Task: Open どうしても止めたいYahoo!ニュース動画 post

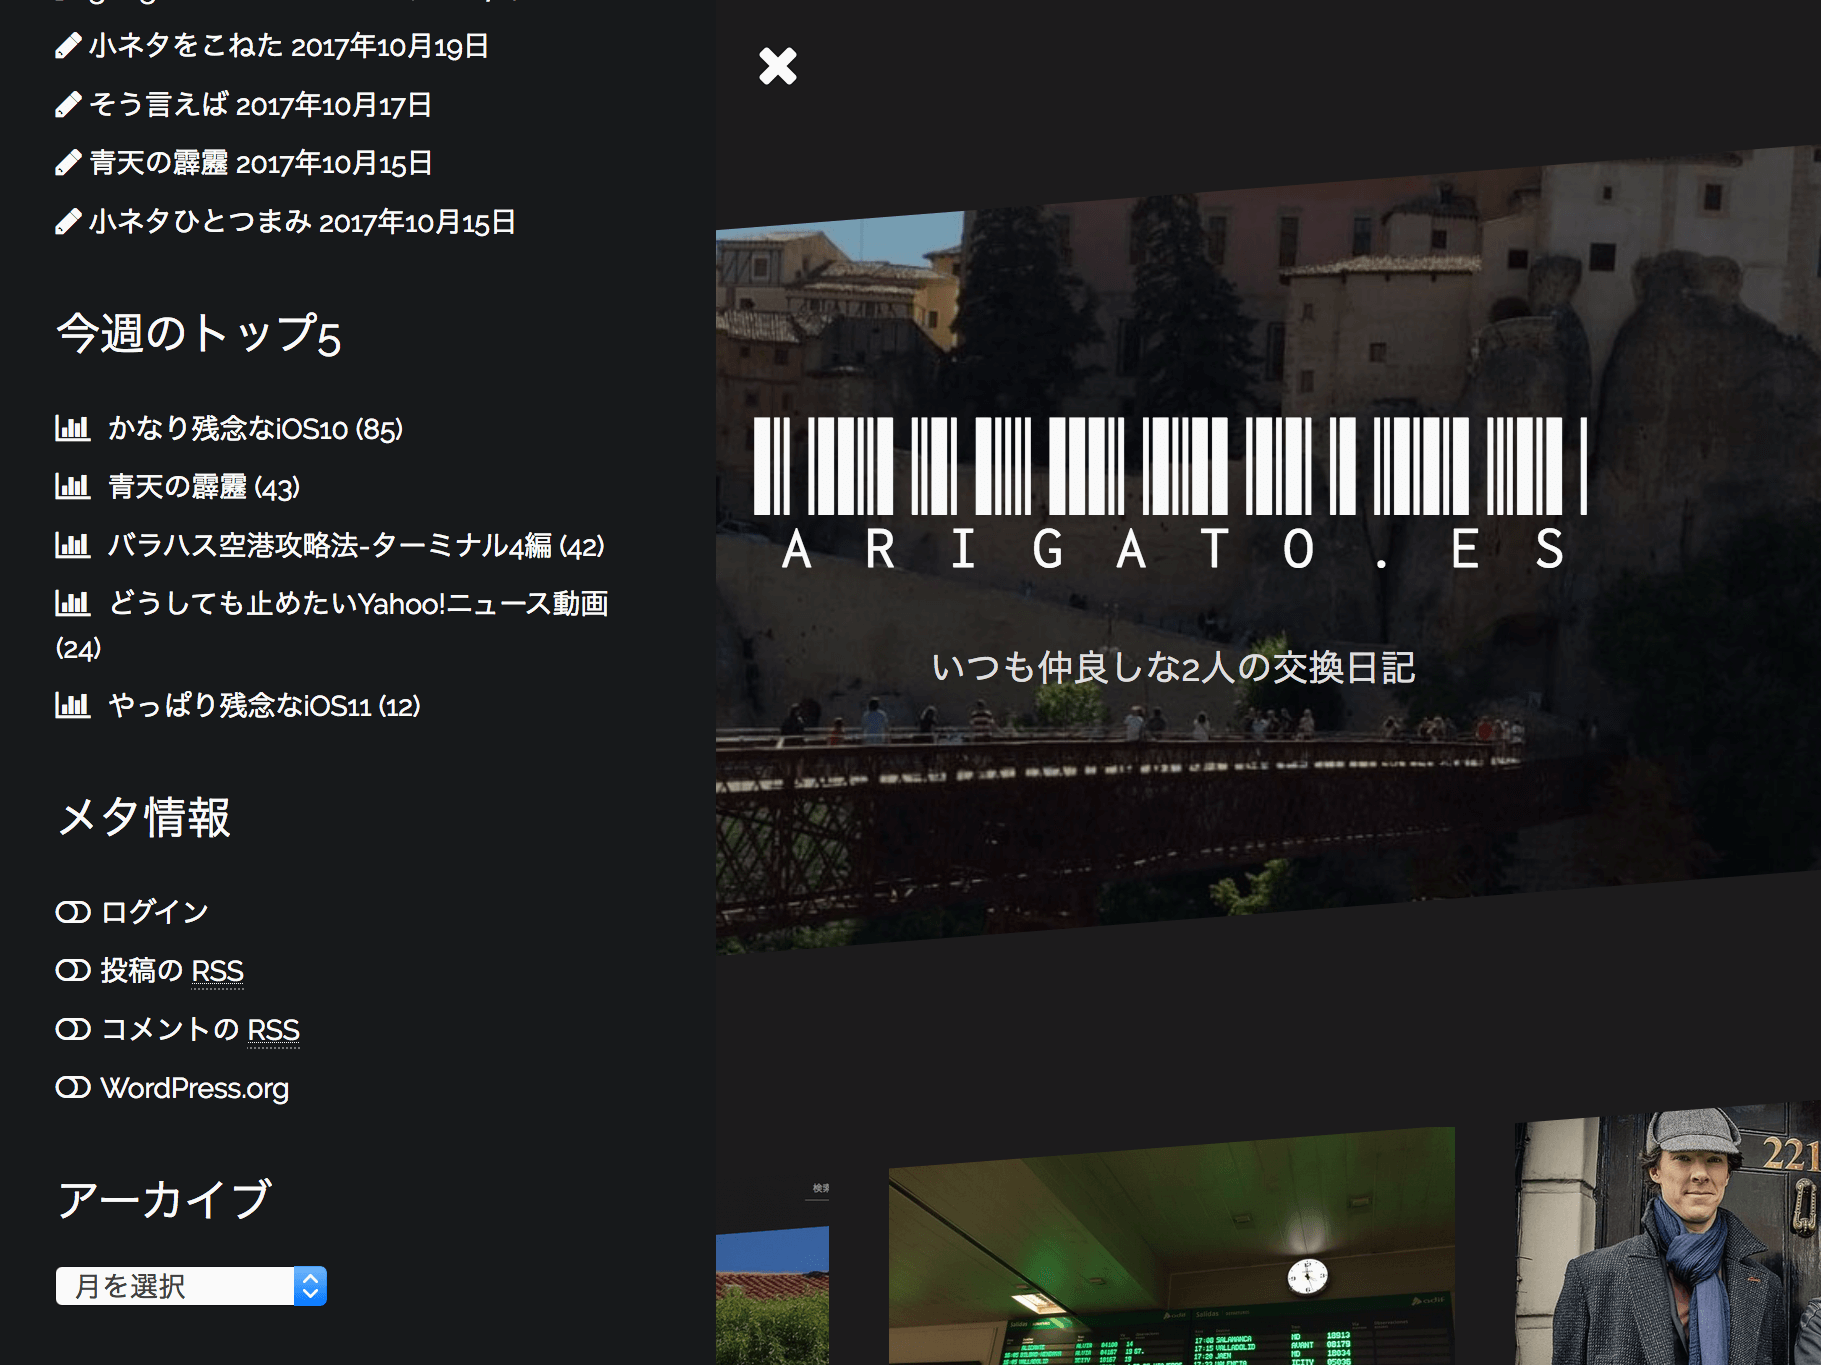Action: point(358,604)
